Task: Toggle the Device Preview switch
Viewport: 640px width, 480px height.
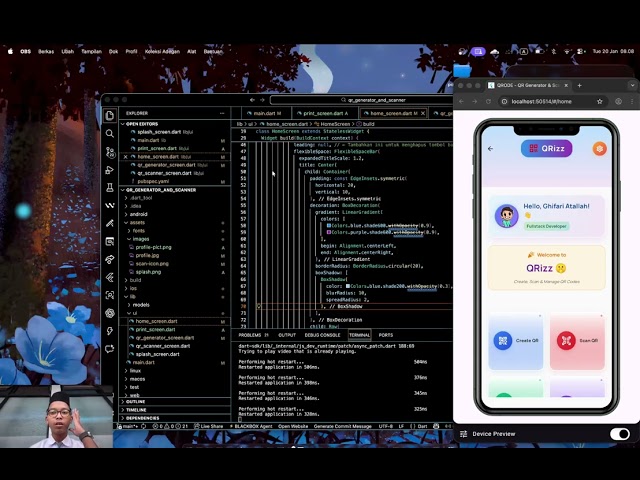Action: [619, 434]
